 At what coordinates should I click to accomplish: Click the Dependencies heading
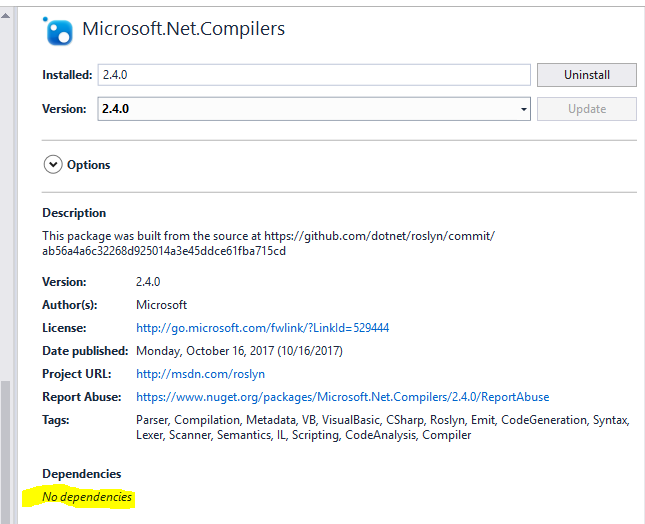tap(81, 474)
